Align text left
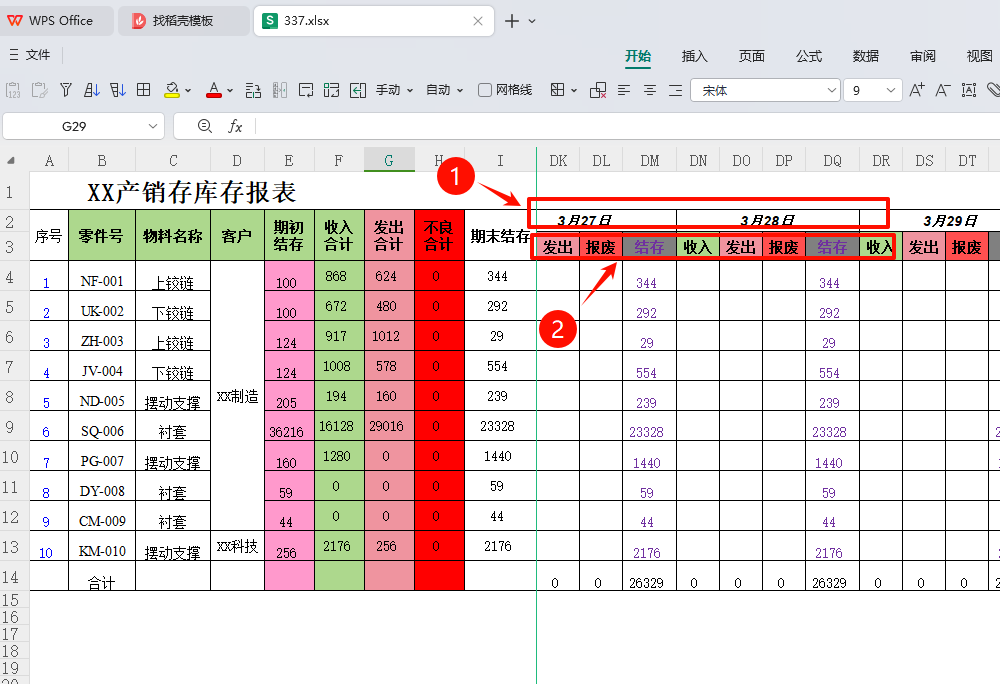The image size is (1000, 684). point(624,91)
